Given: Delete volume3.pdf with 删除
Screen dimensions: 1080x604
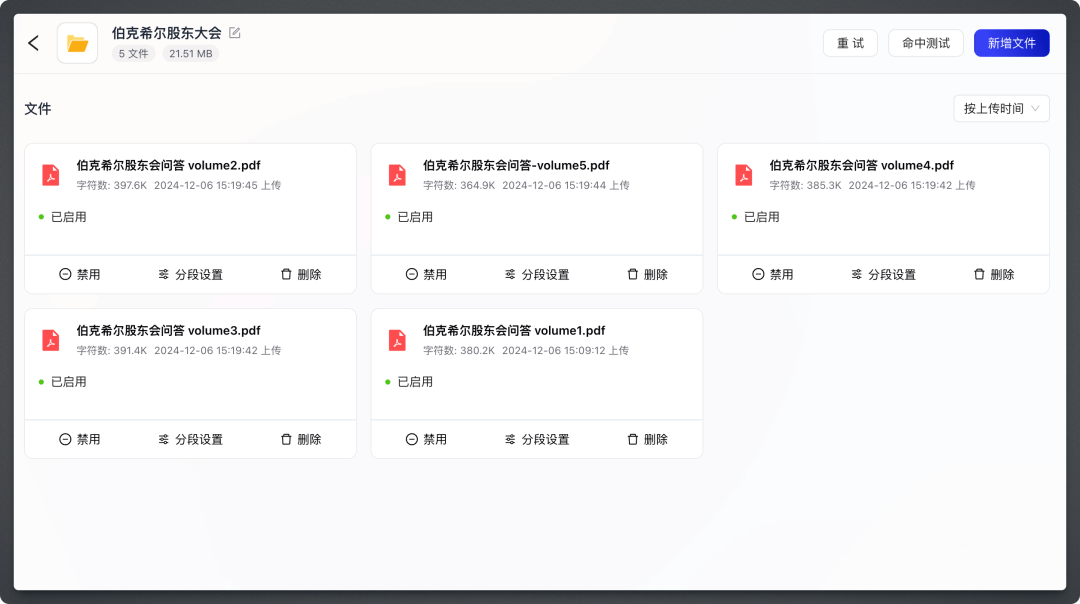Looking at the screenshot, I should (301, 439).
